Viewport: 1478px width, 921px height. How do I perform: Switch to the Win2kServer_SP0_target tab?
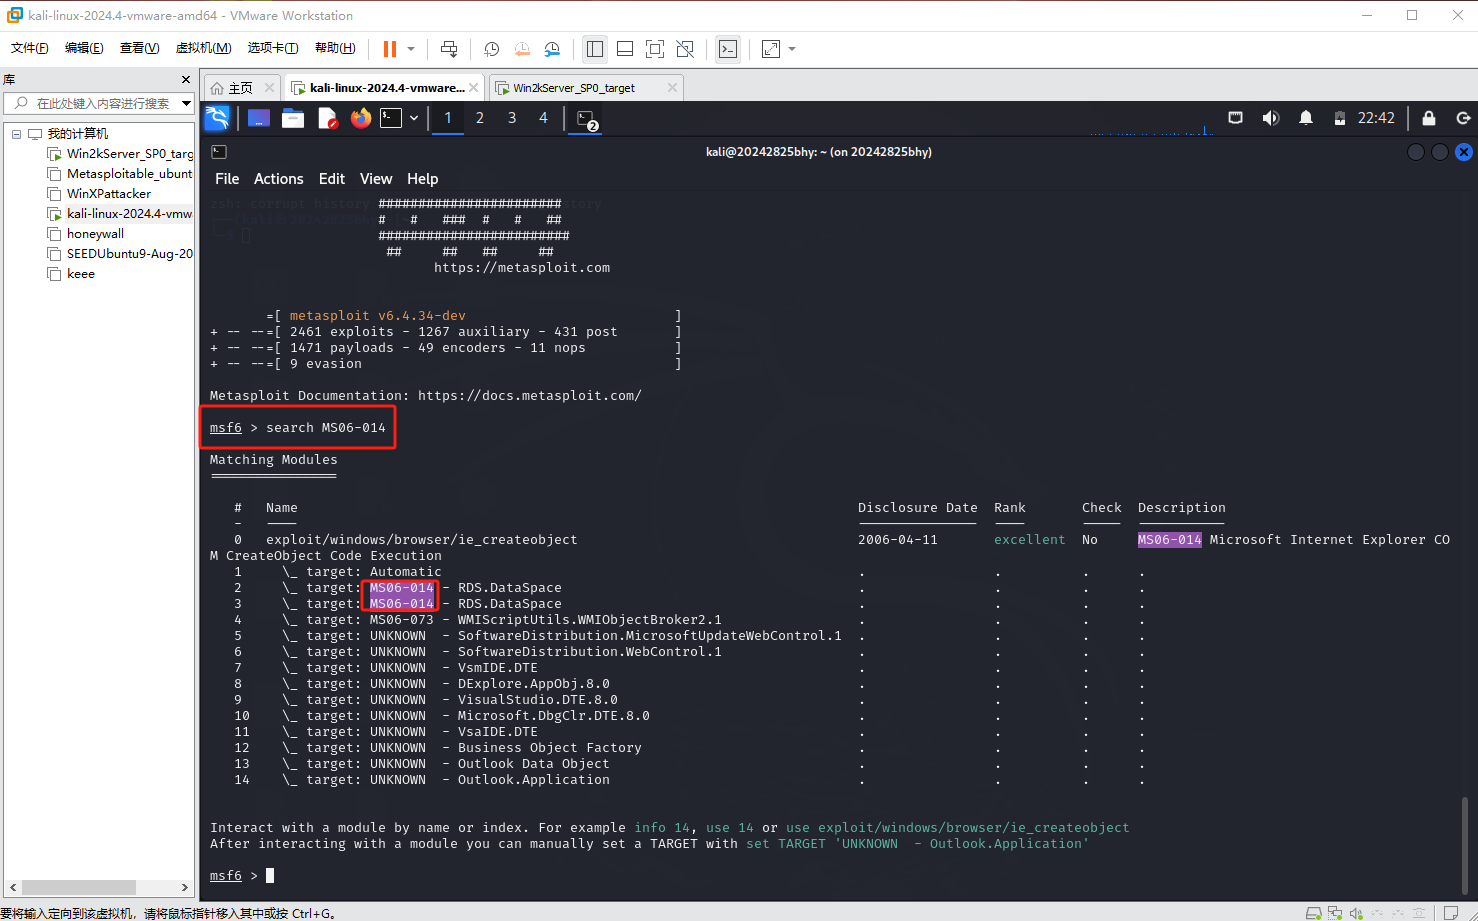tap(574, 88)
